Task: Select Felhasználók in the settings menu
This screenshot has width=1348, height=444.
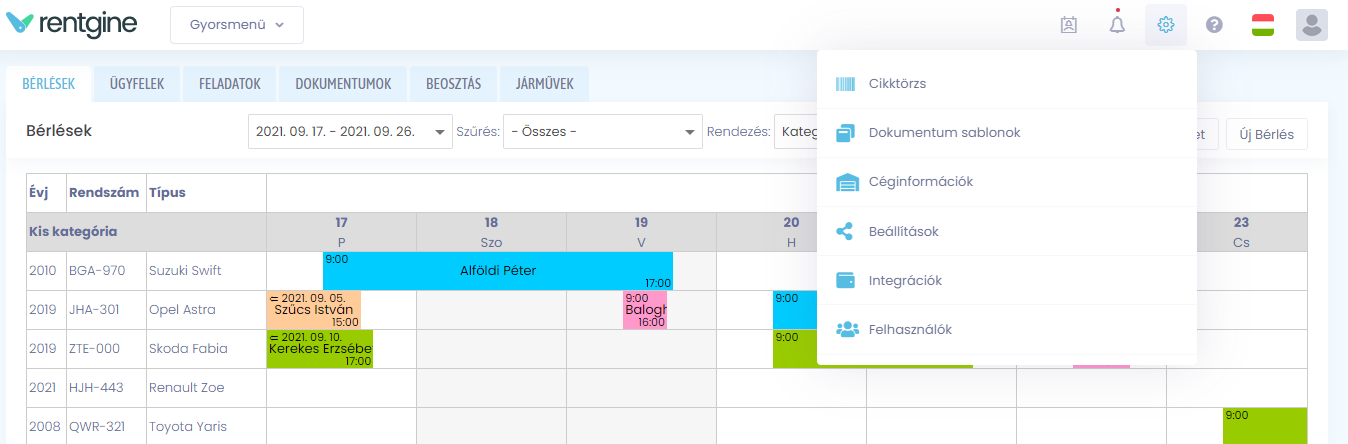Action: (910, 330)
